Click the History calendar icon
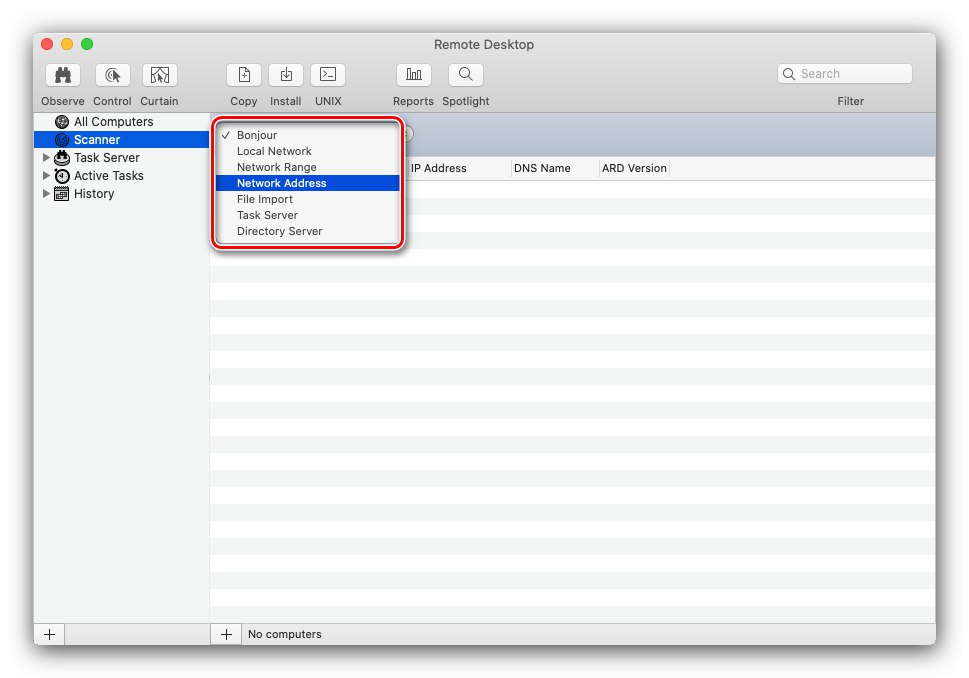Viewport: 969px width, 678px height. click(x=62, y=193)
